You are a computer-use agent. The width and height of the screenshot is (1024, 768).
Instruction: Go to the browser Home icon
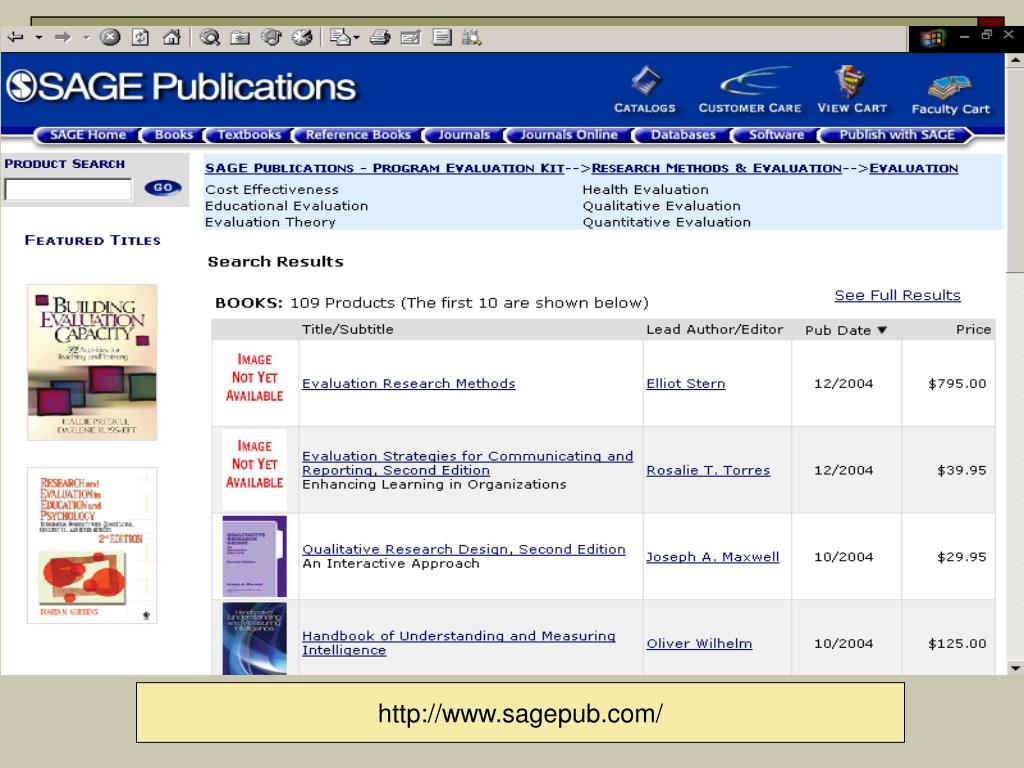tap(172, 37)
